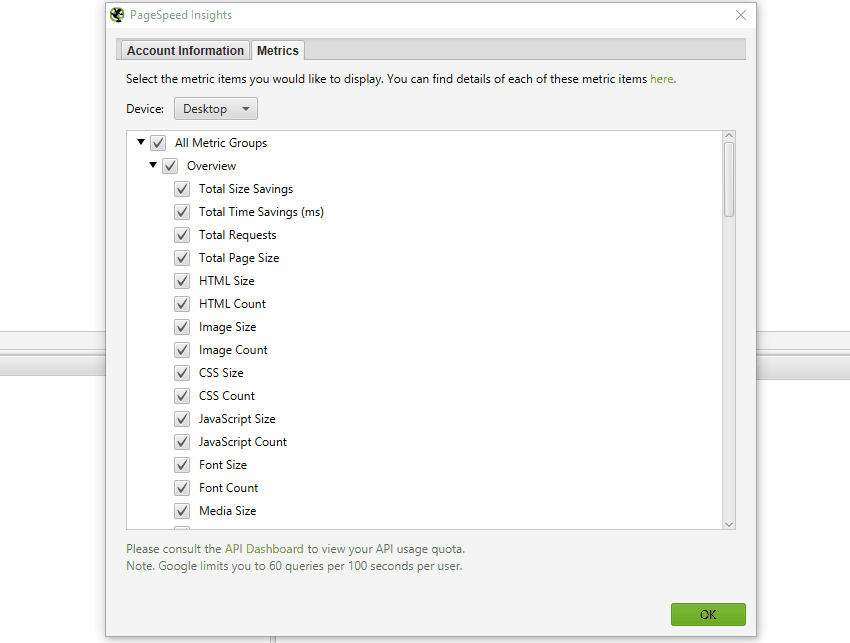Viewport: 850px width, 643px height.
Task: Open the Device Desktop dropdown
Action: click(x=216, y=109)
